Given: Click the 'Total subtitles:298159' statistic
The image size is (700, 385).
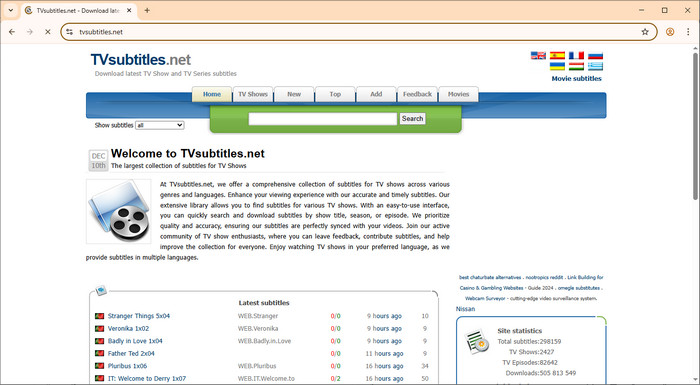Looking at the screenshot, I should coord(529,341).
